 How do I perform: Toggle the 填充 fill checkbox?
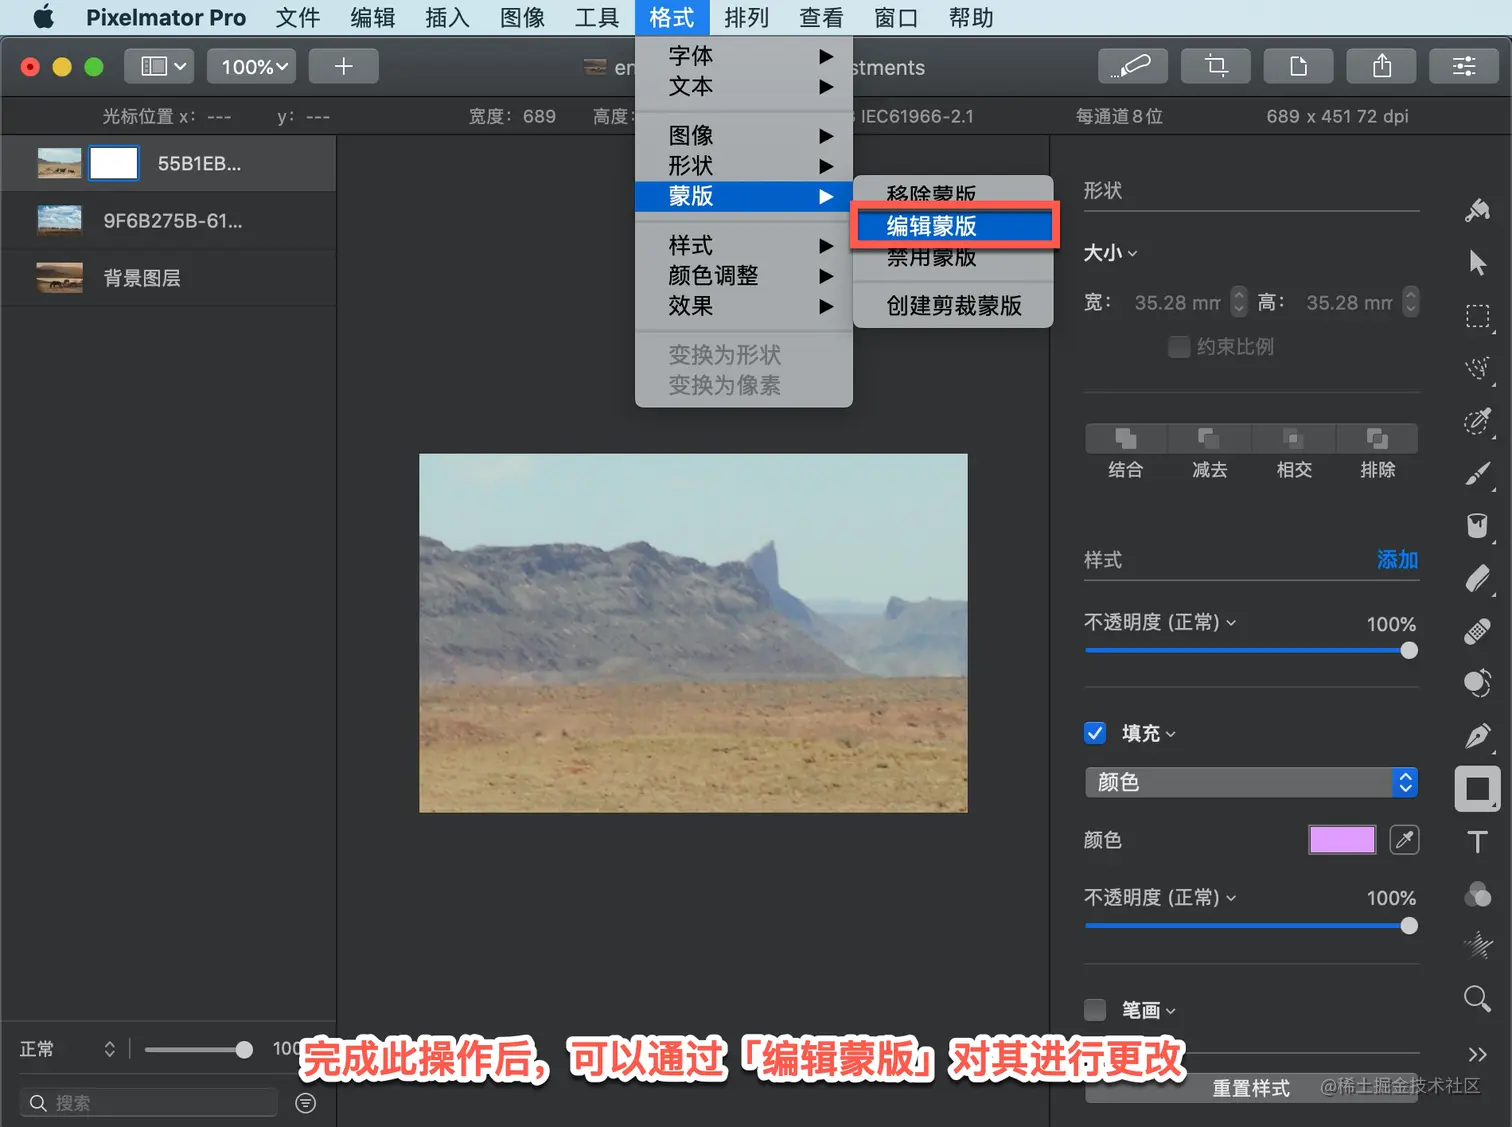[1095, 733]
